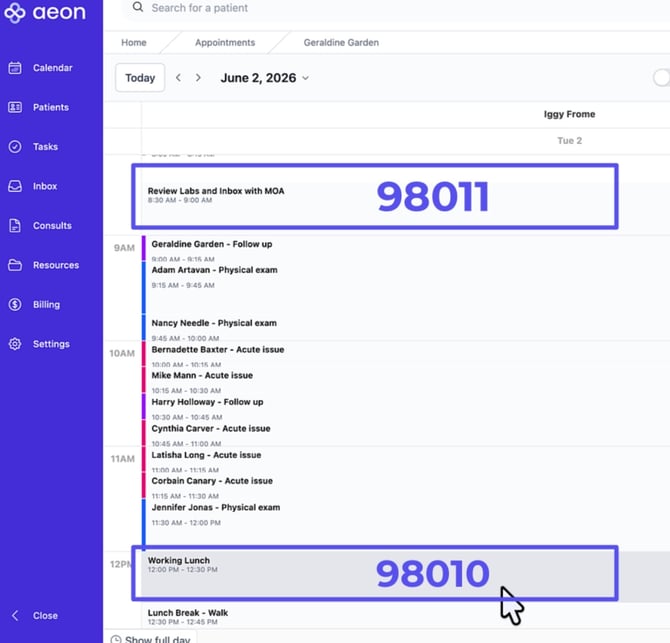
Task: Click the magnifier search icon
Action: point(138,7)
